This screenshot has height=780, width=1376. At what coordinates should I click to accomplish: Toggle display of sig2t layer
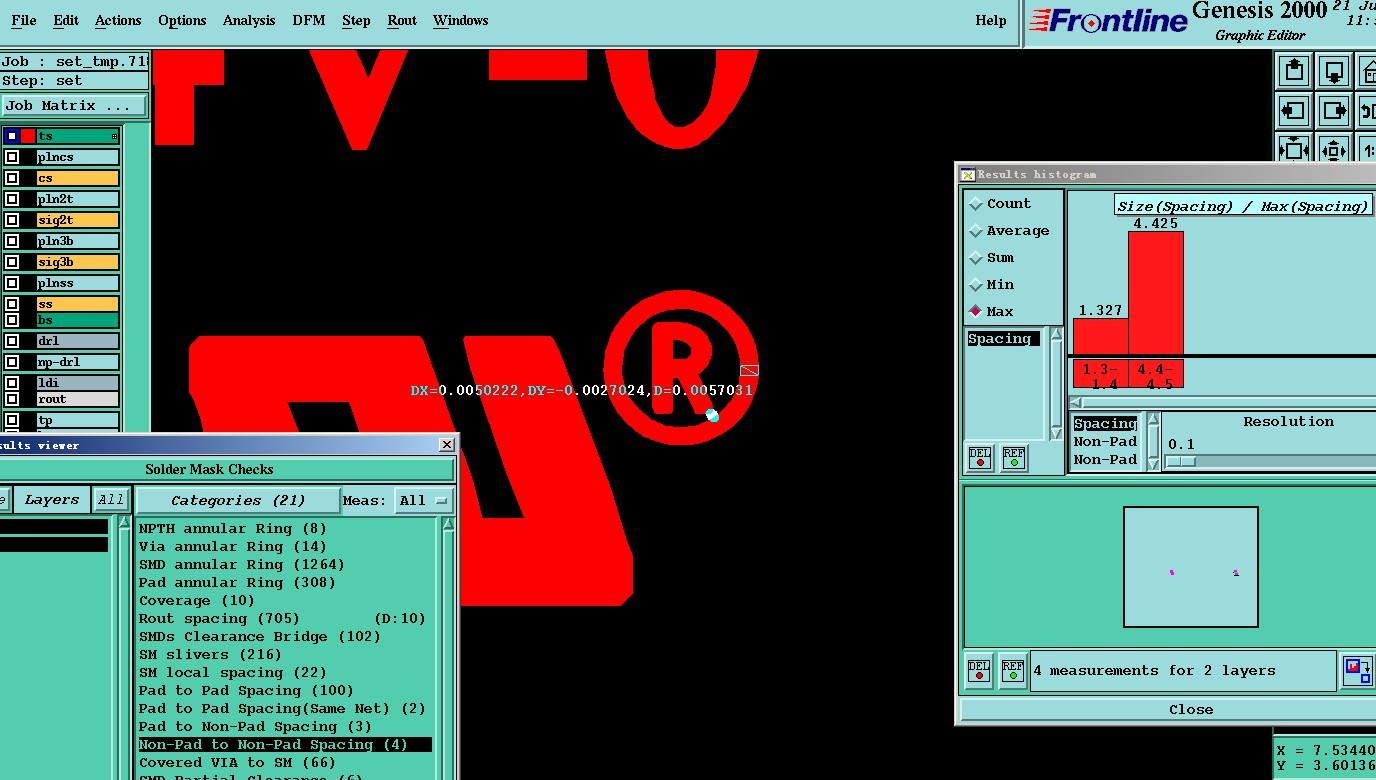[12, 220]
